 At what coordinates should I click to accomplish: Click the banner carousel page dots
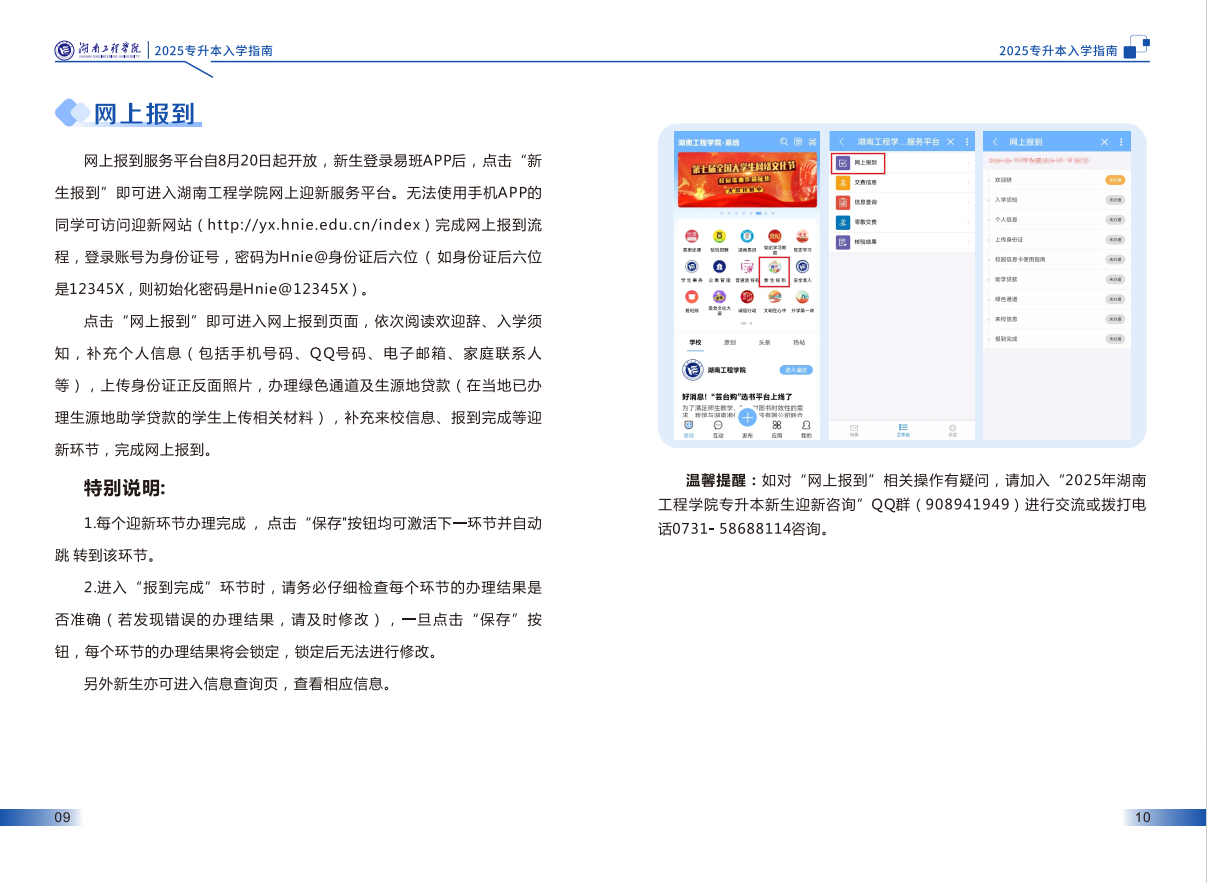747,213
